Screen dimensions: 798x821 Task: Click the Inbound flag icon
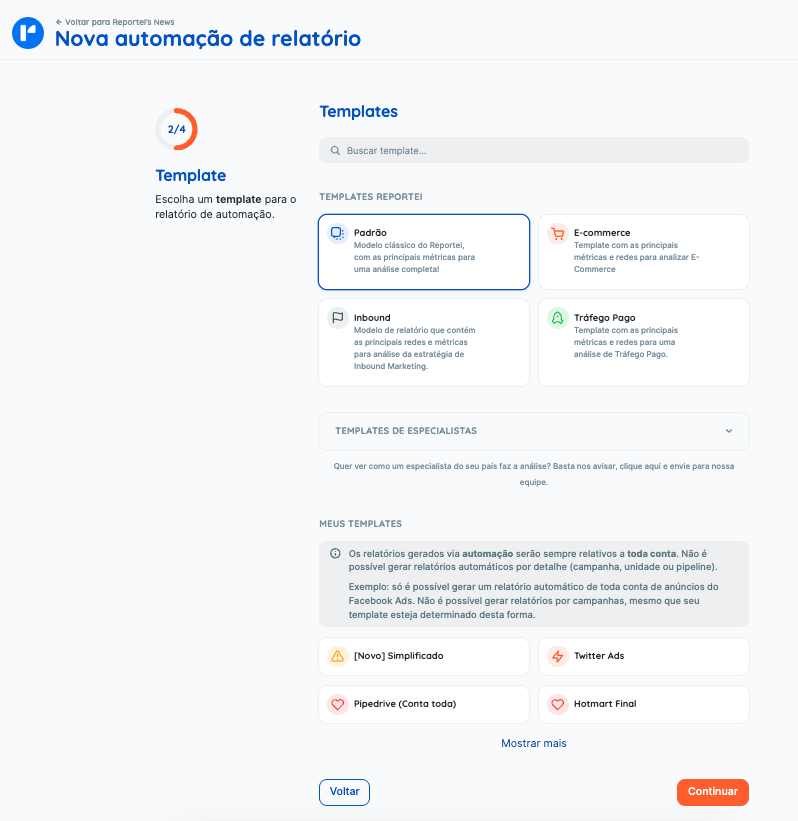coord(338,318)
